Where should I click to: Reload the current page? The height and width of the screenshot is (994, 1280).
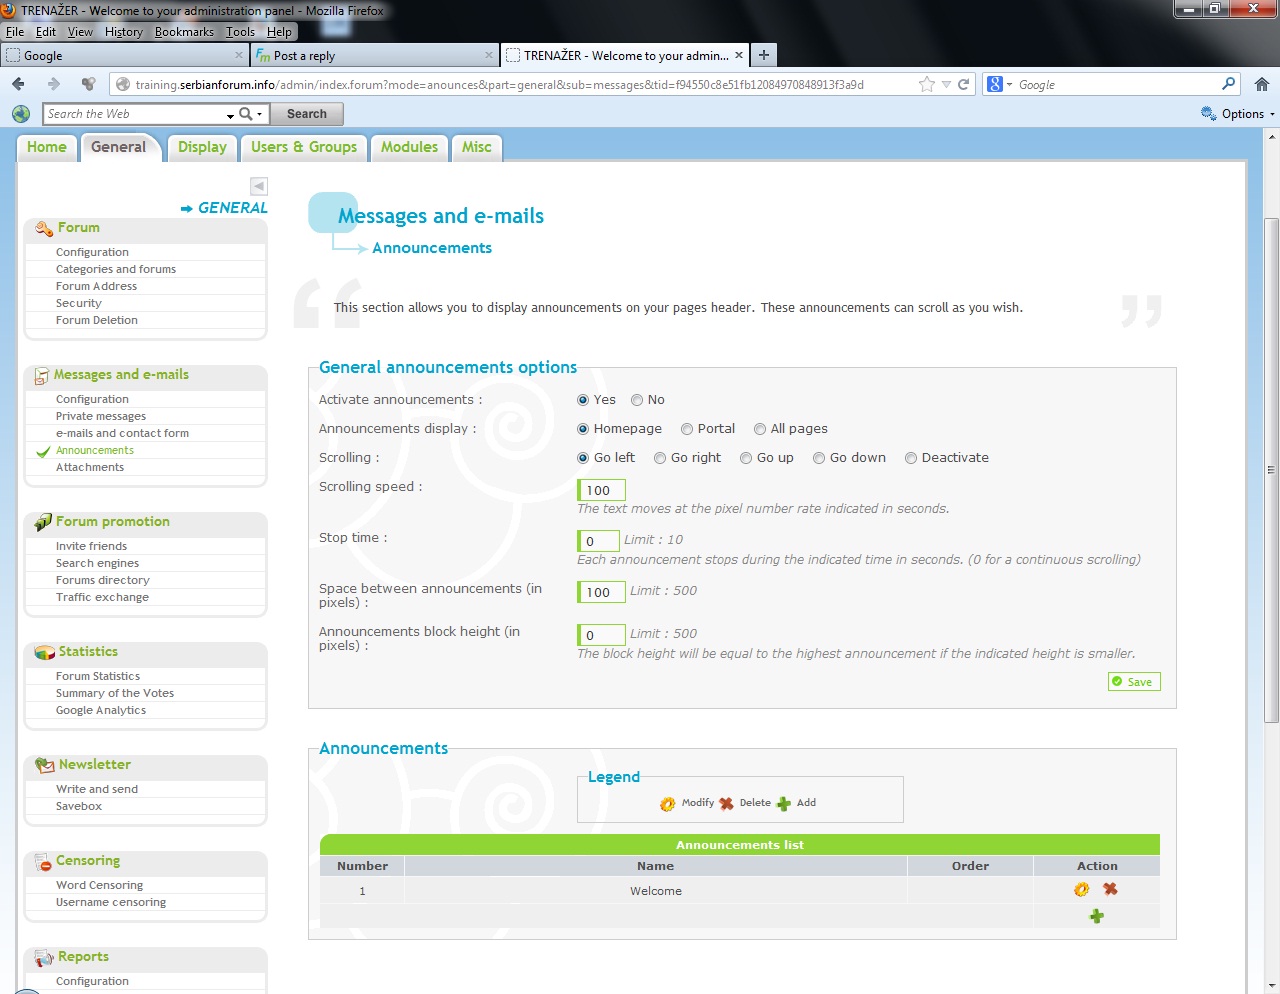click(x=964, y=84)
